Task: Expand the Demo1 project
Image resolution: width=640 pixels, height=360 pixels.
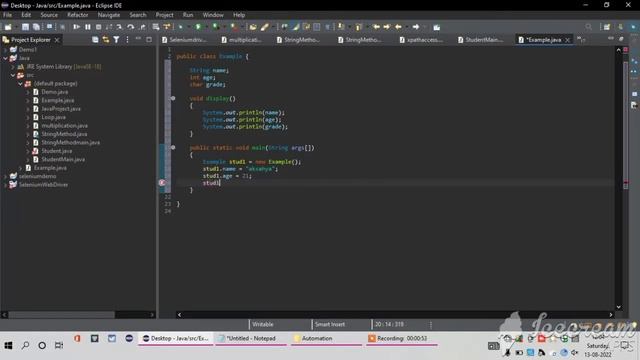Action: 5,49
